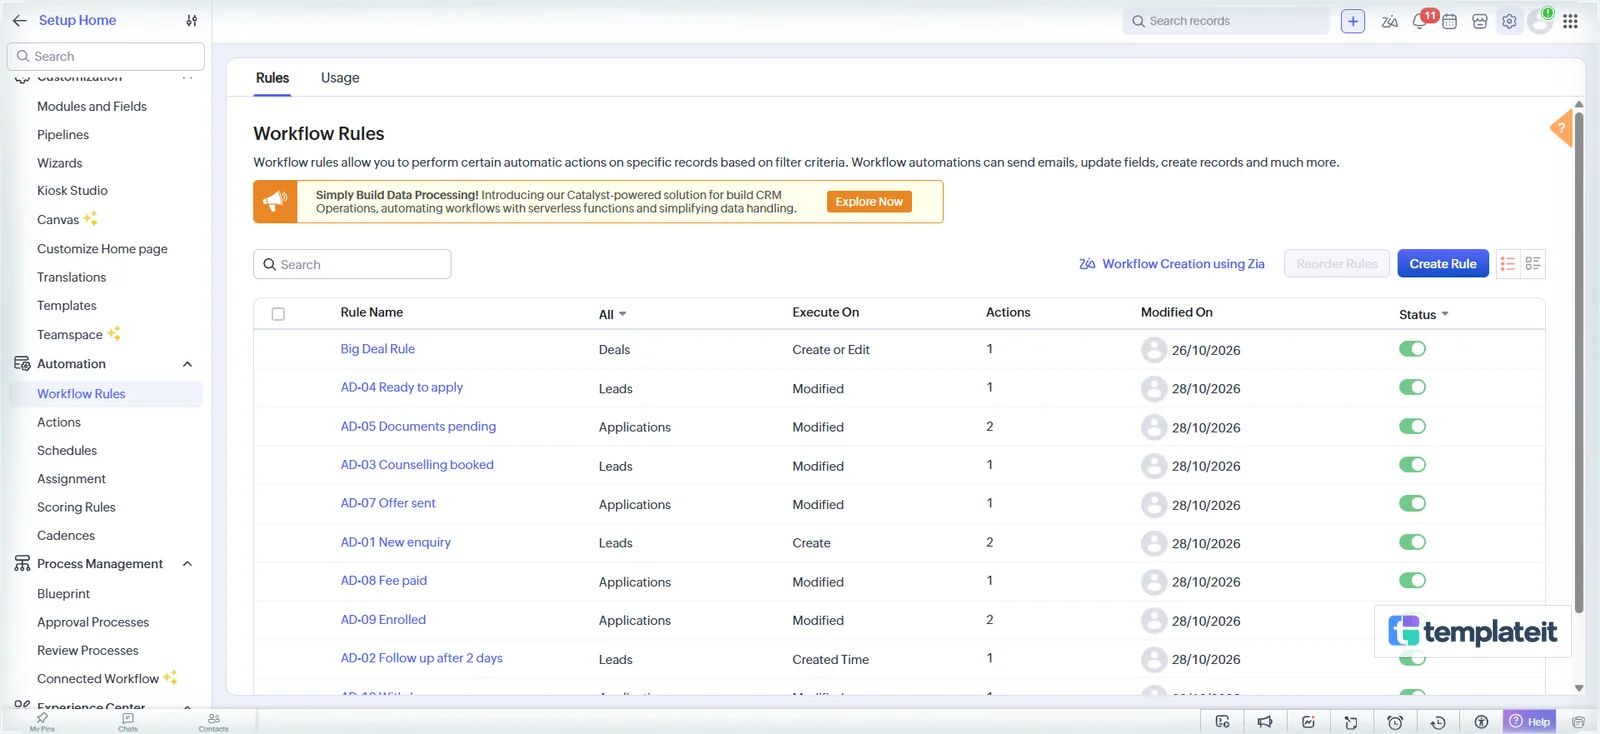The image size is (1600, 734).
Task: Click the Search records box in the top bar
Action: coord(1226,21)
